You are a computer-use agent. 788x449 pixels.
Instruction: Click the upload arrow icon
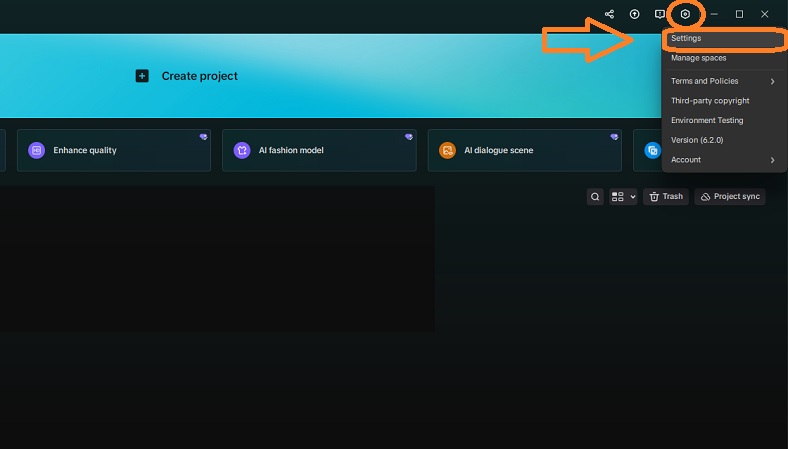click(x=634, y=14)
